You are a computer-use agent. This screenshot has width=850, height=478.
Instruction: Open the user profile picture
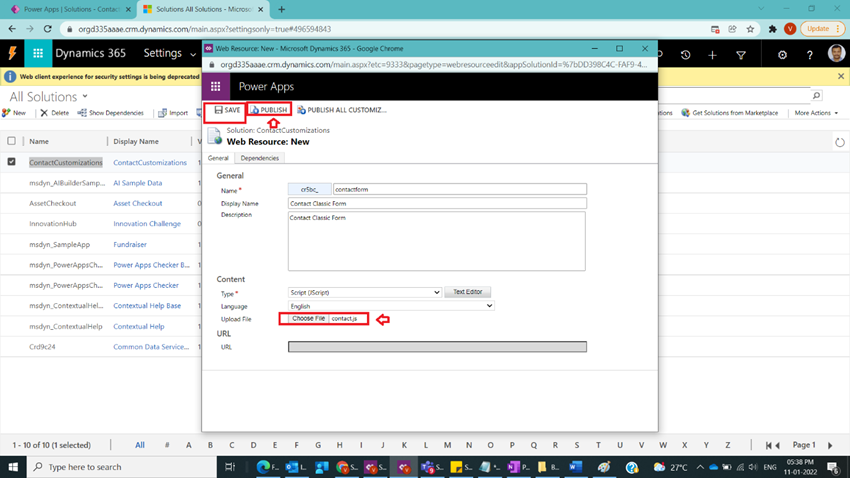click(836, 53)
